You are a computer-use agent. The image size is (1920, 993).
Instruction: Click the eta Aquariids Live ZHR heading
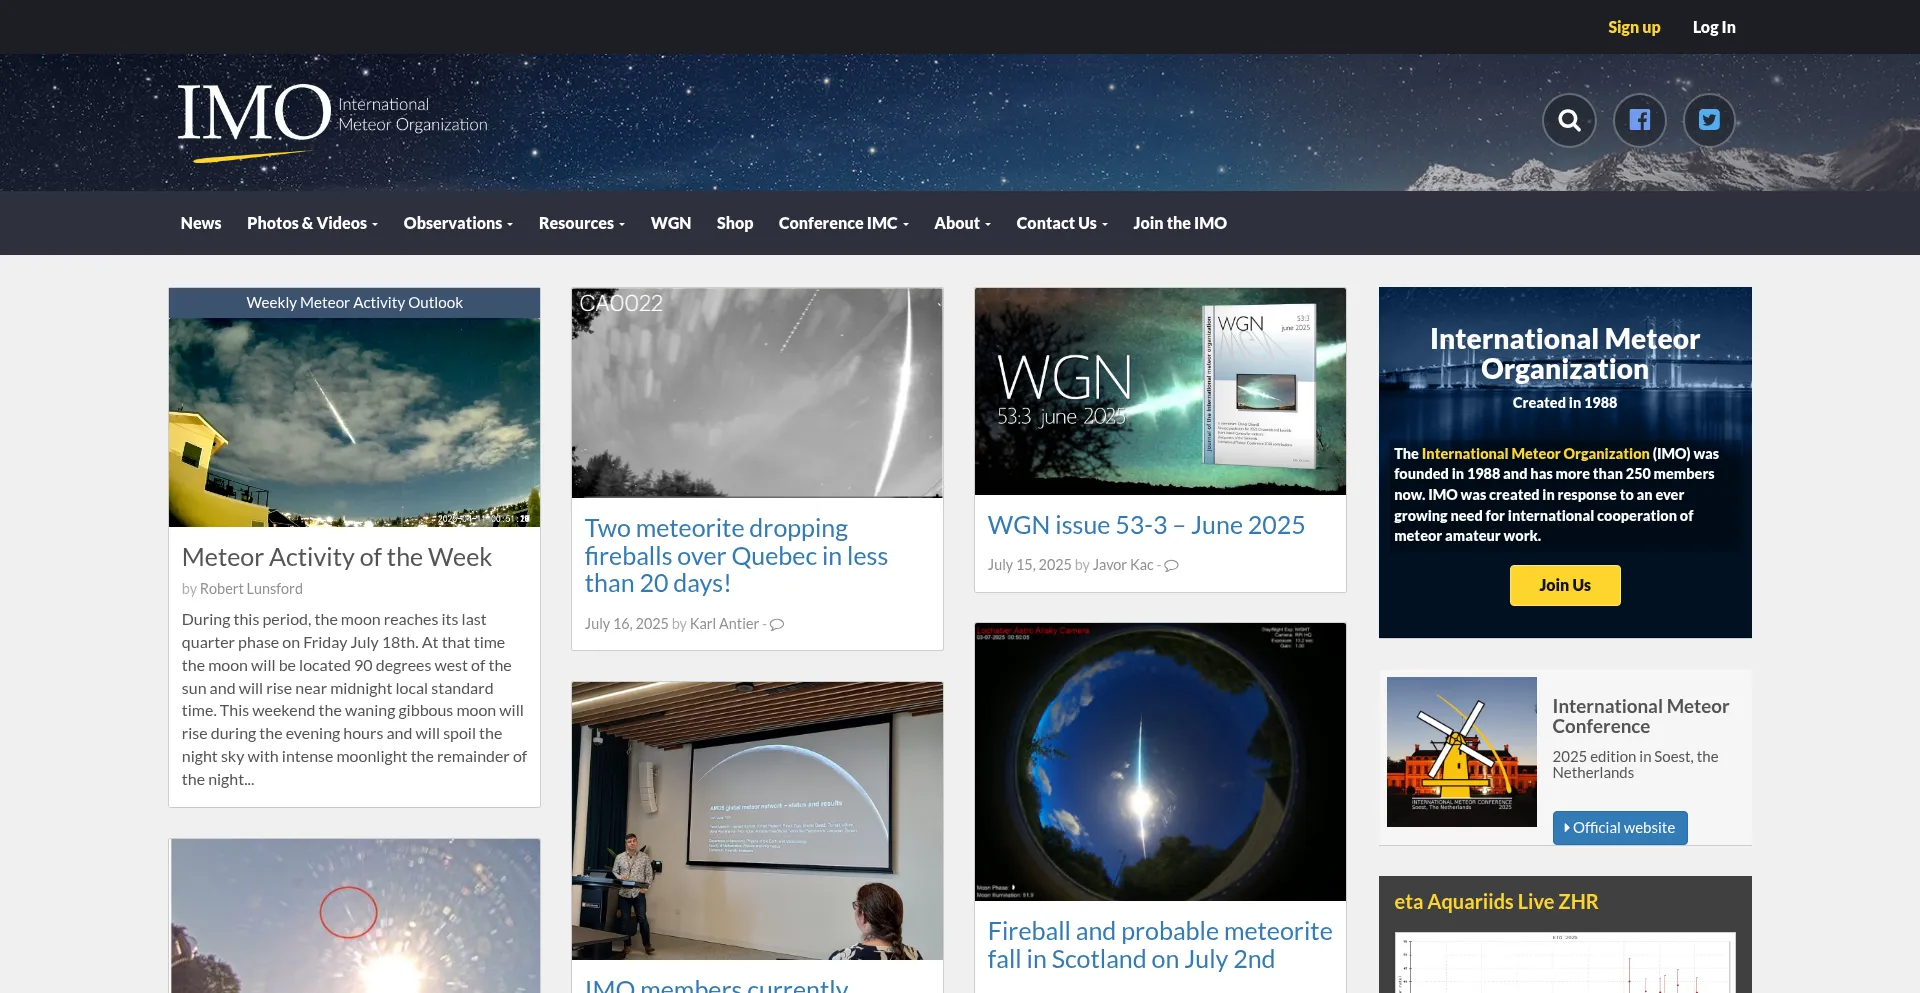[1496, 902]
